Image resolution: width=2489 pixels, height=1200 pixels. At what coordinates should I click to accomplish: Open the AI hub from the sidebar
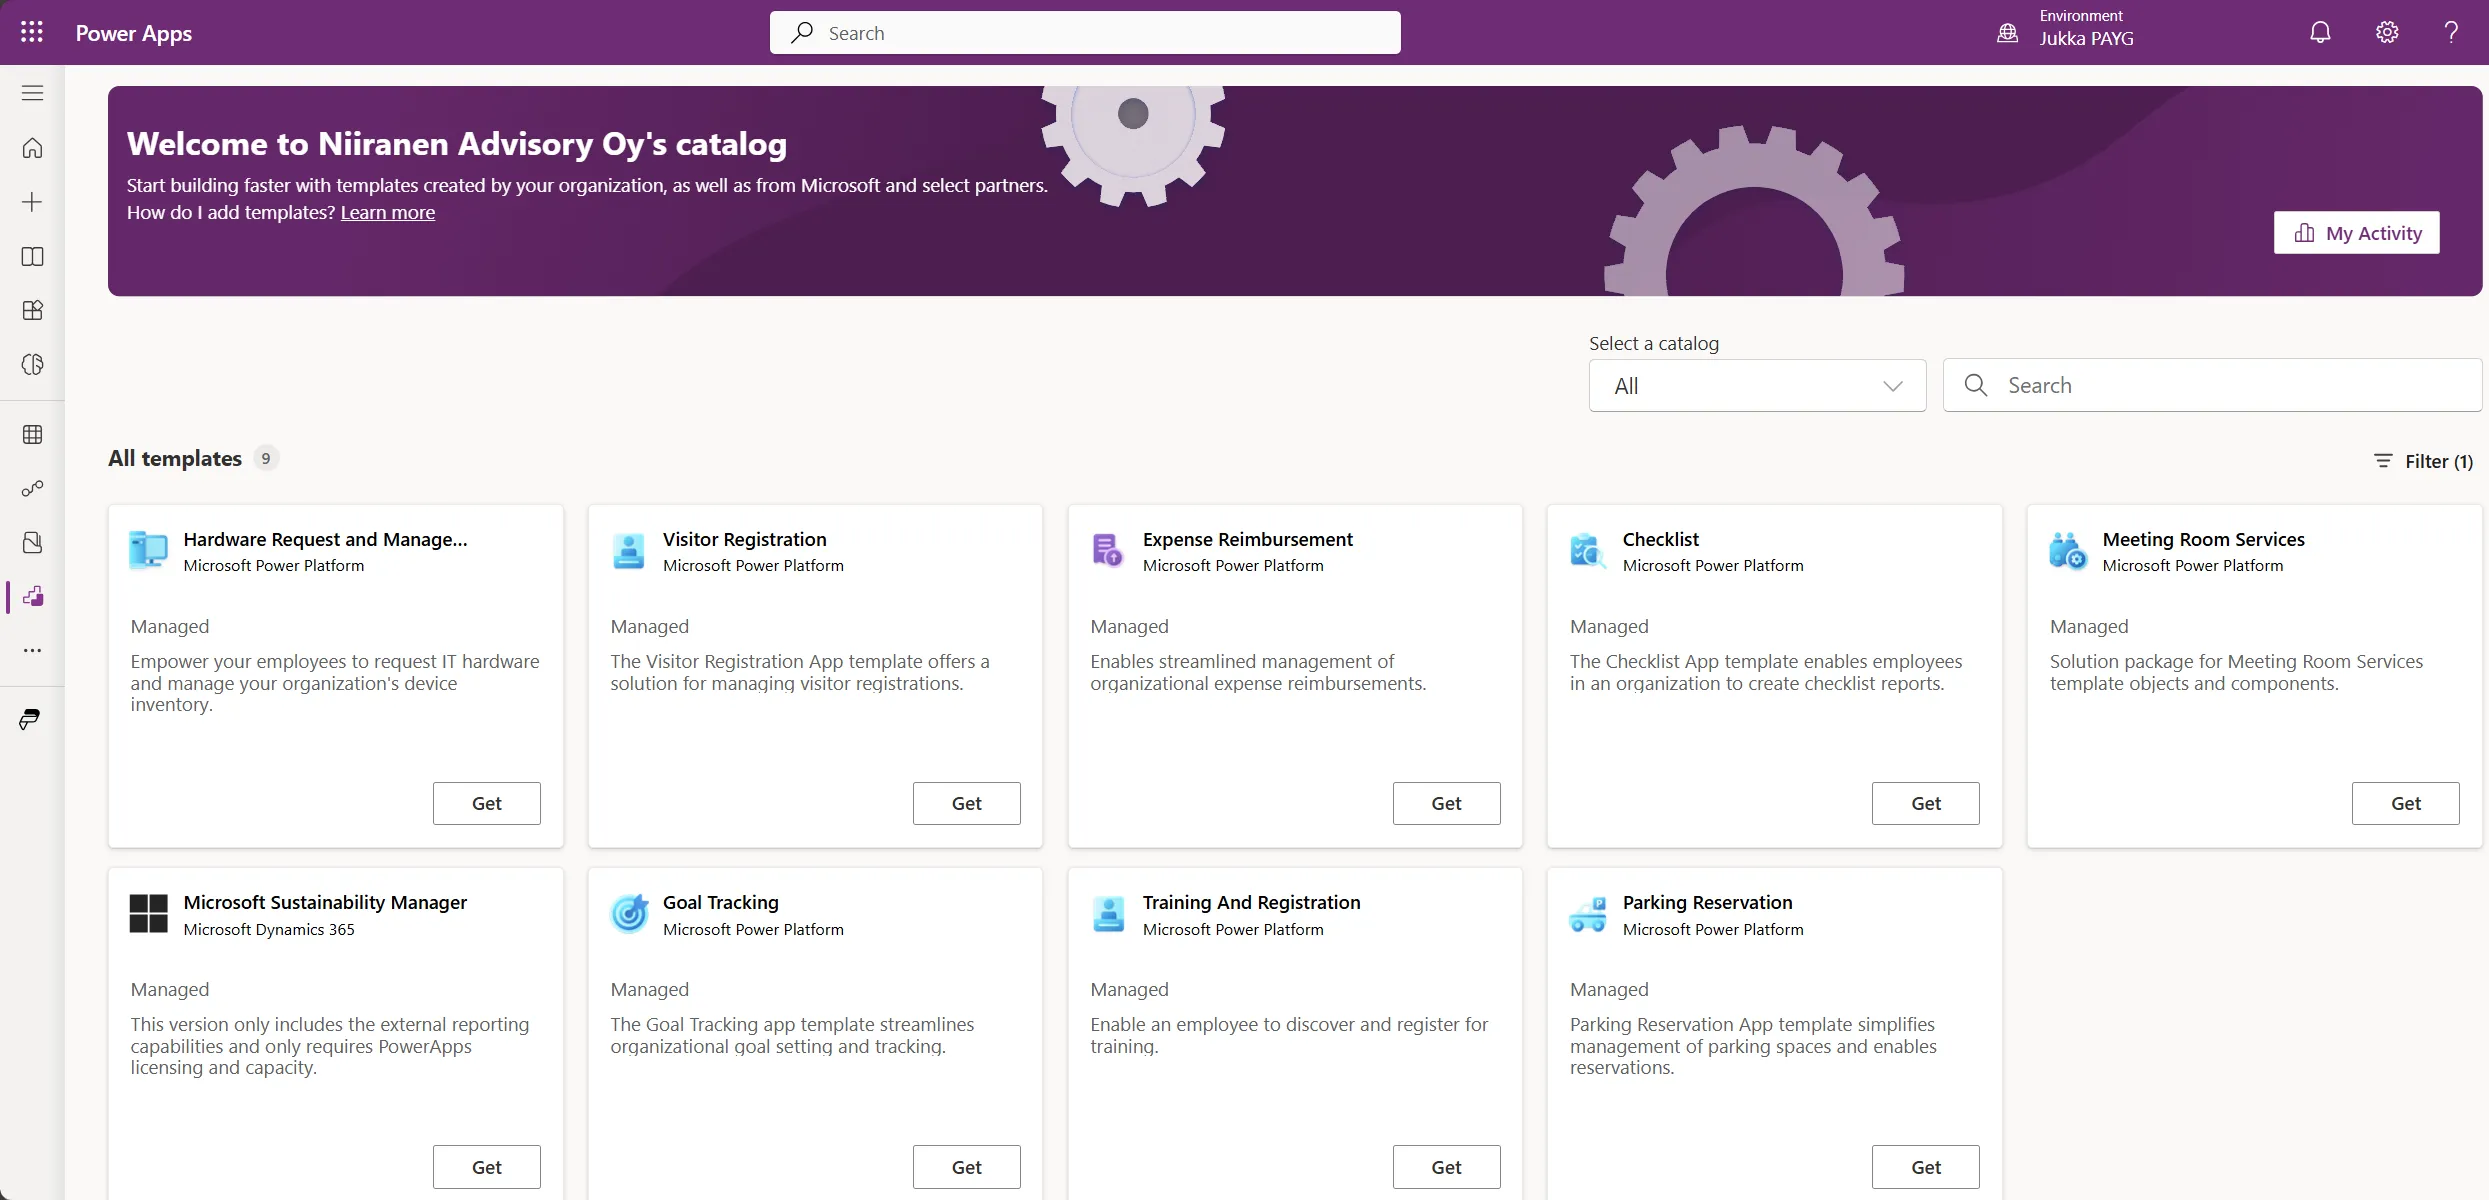coord(32,364)
